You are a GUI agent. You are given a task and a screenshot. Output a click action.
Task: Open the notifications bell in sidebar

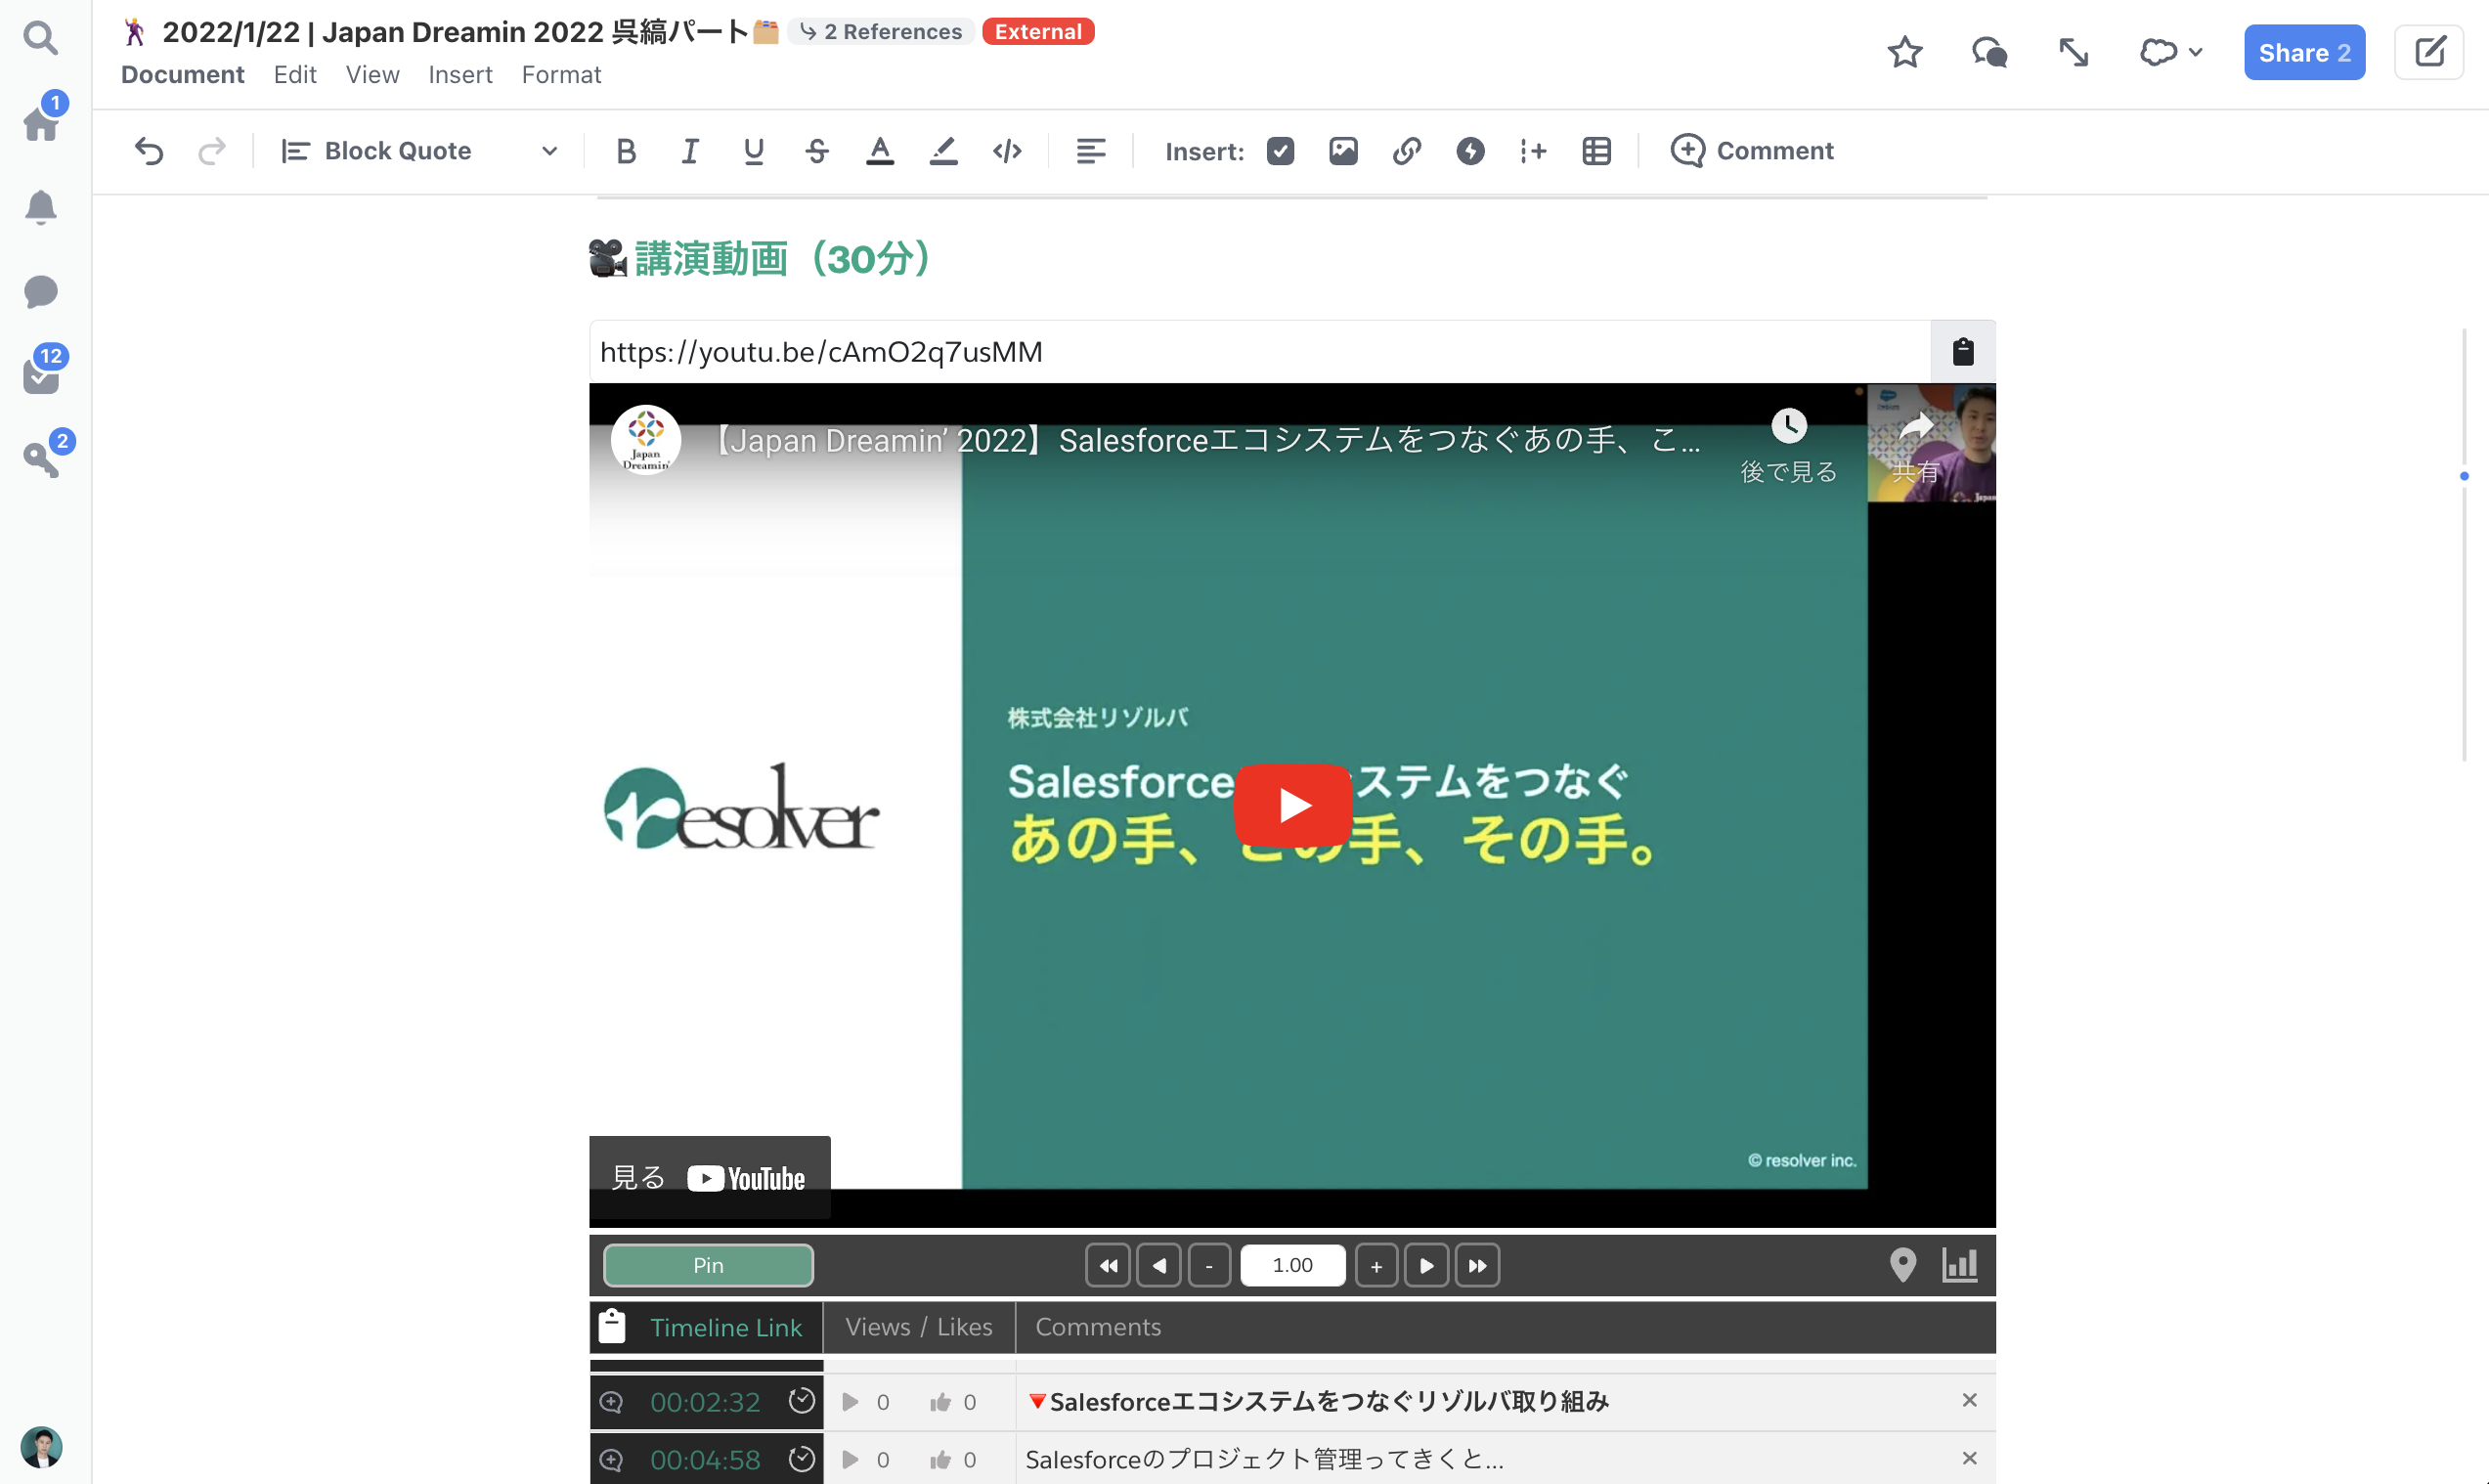coord(41,207)
